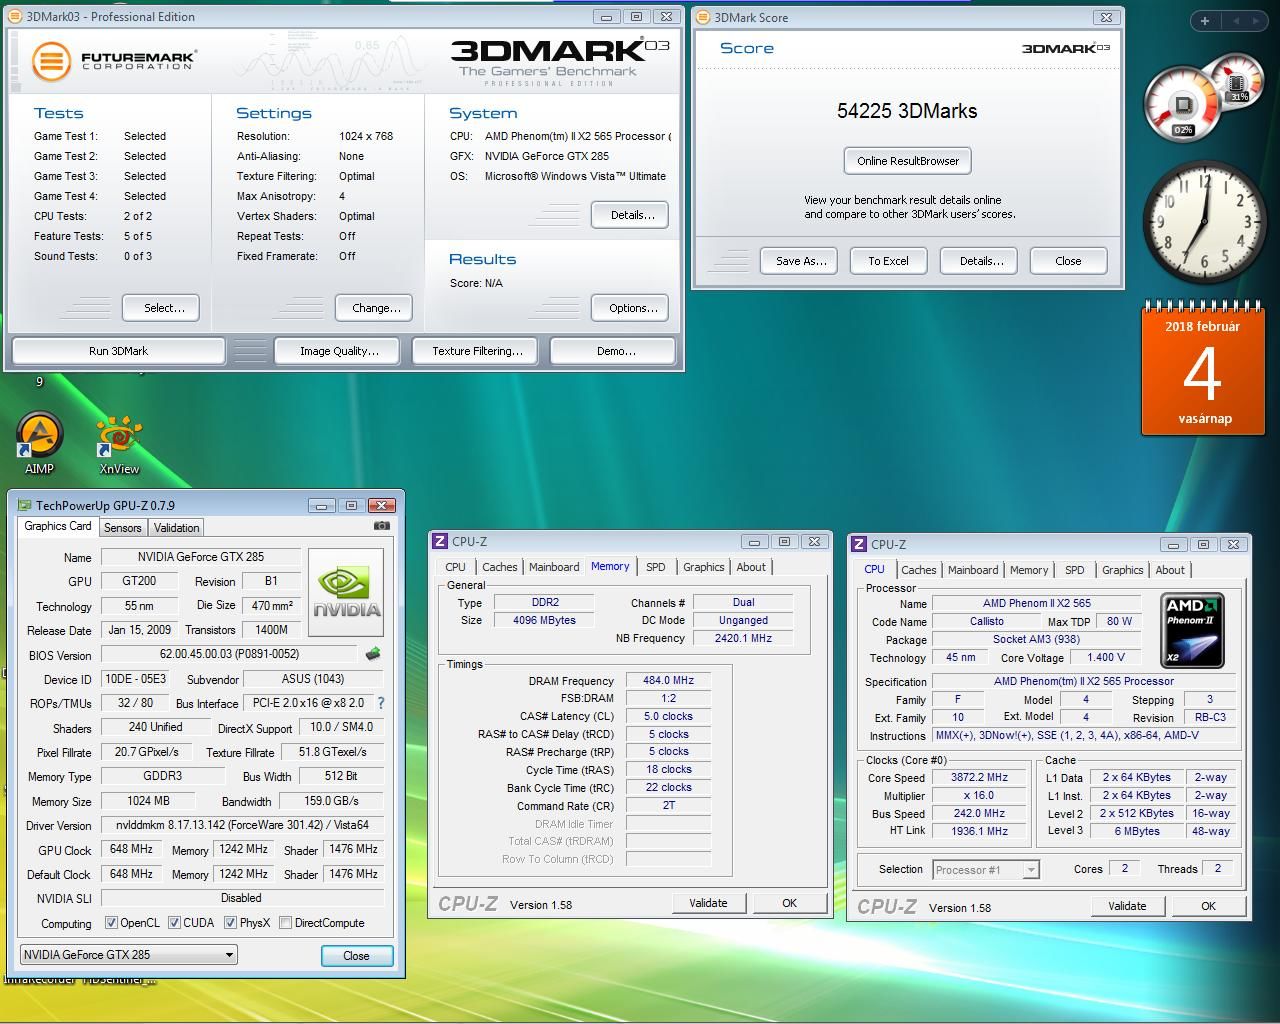Click the CPU-Z Specification field

click(1084, 681)
